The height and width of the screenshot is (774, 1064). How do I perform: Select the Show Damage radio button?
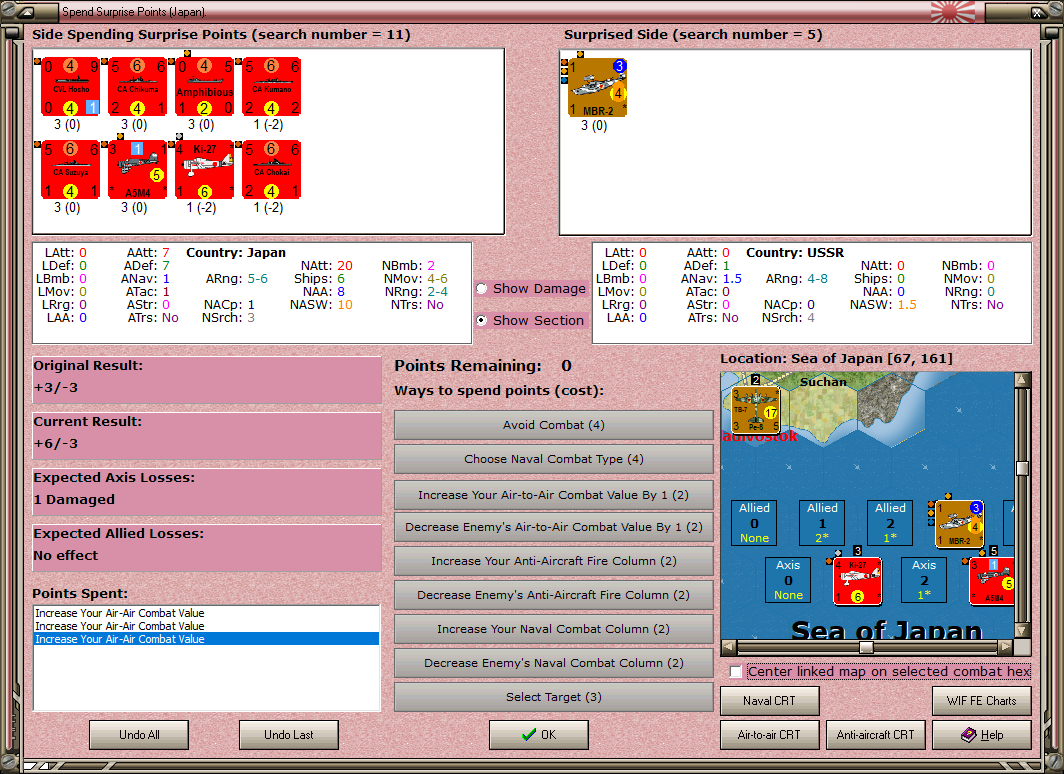coord(482,288)
